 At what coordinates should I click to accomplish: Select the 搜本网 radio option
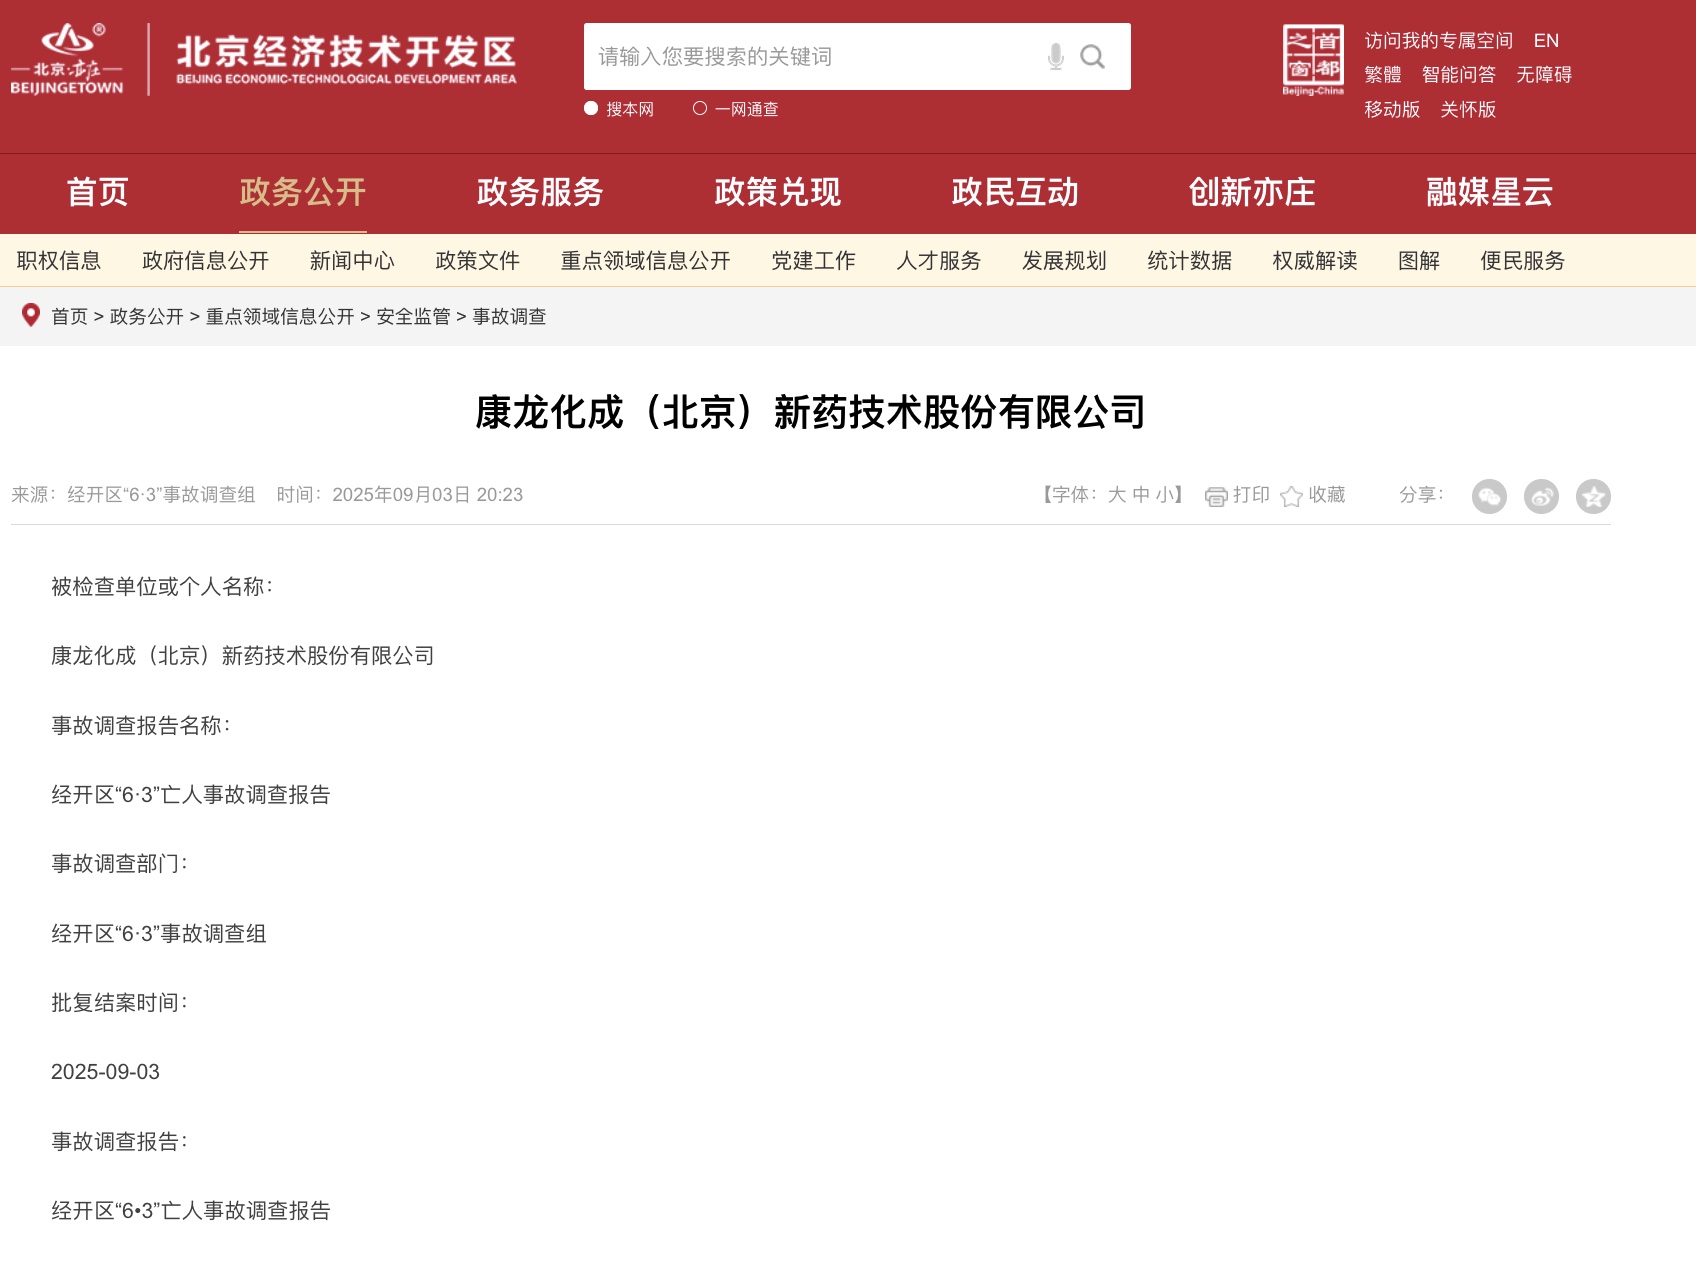pos(591,108)
